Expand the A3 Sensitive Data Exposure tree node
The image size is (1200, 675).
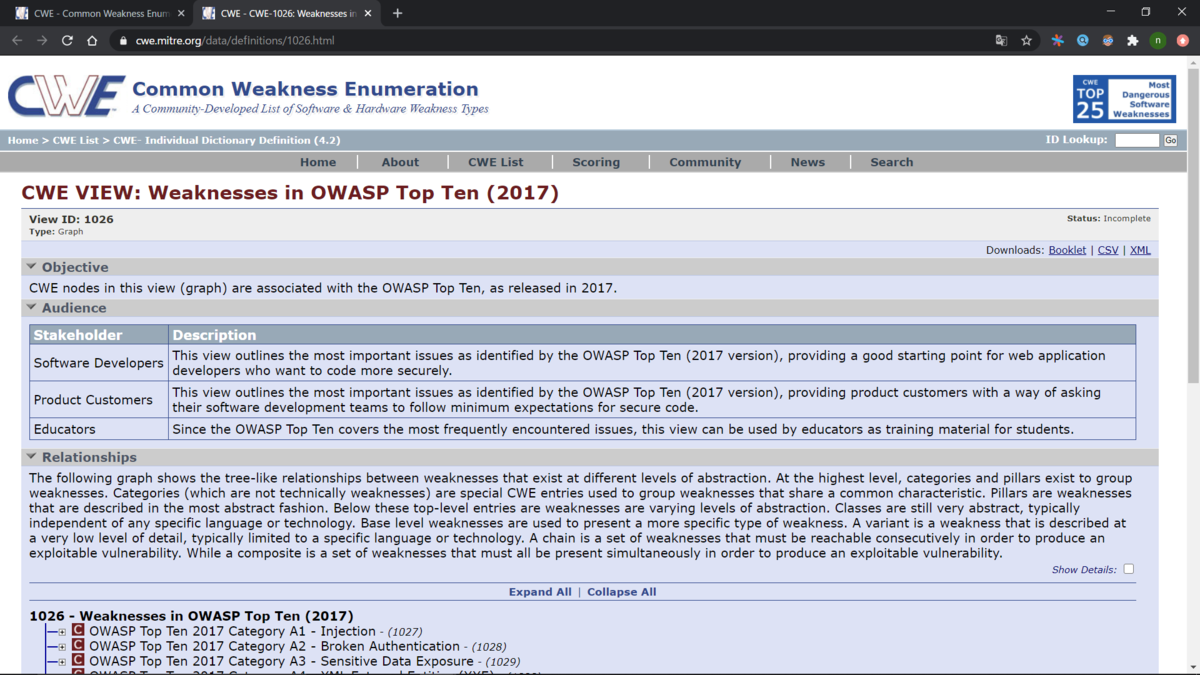(62, 662)
